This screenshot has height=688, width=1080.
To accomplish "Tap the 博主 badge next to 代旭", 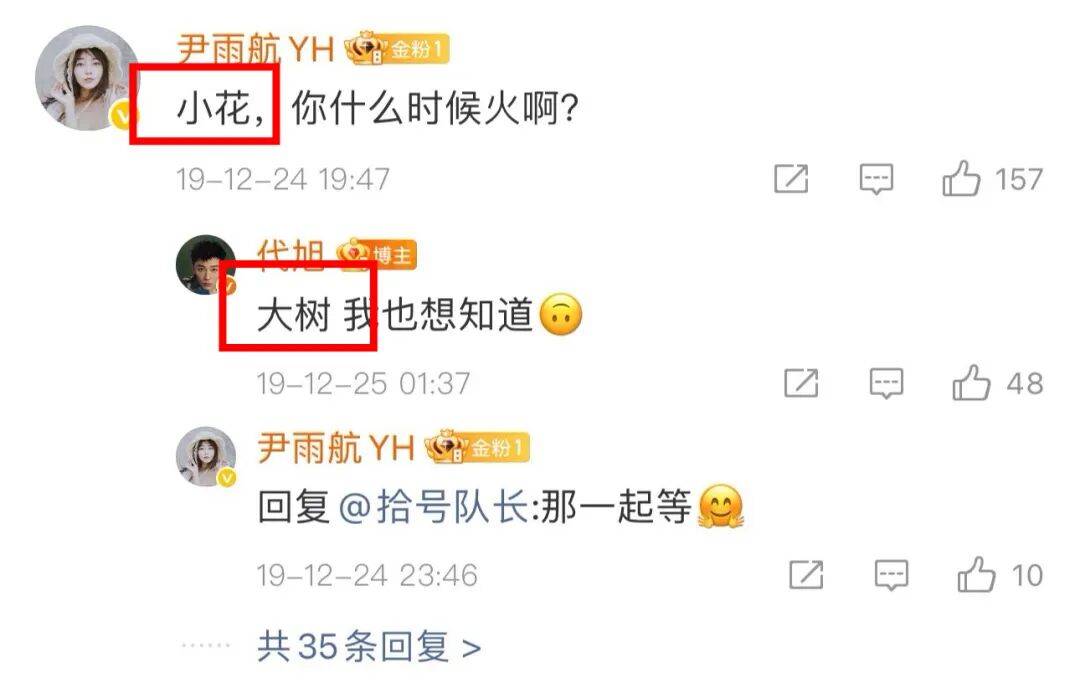I will (377, 255).
